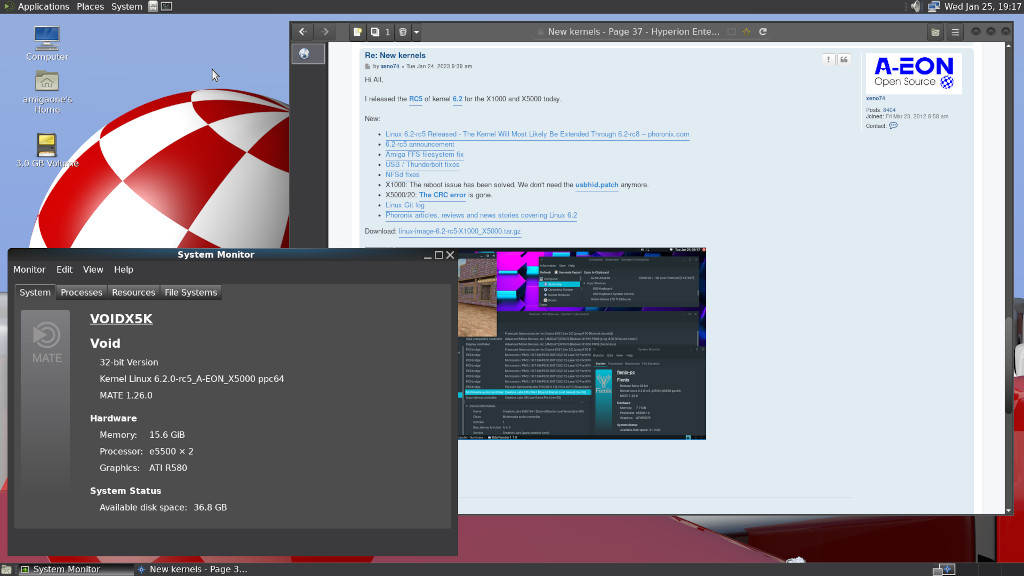Click the volume speaker icon in the top panel
The height and width of the screenshot is (576, 1024).
(x=916, y=7)
